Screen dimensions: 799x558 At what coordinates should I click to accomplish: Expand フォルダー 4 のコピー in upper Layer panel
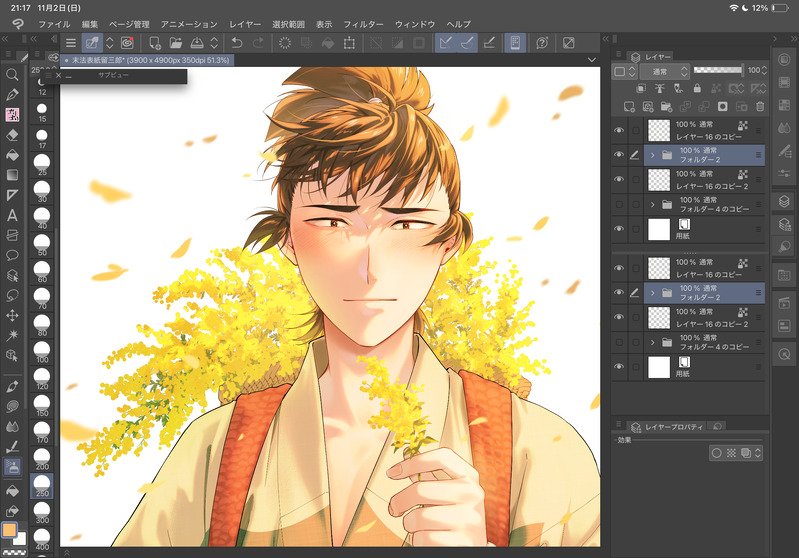pos(653,204)
